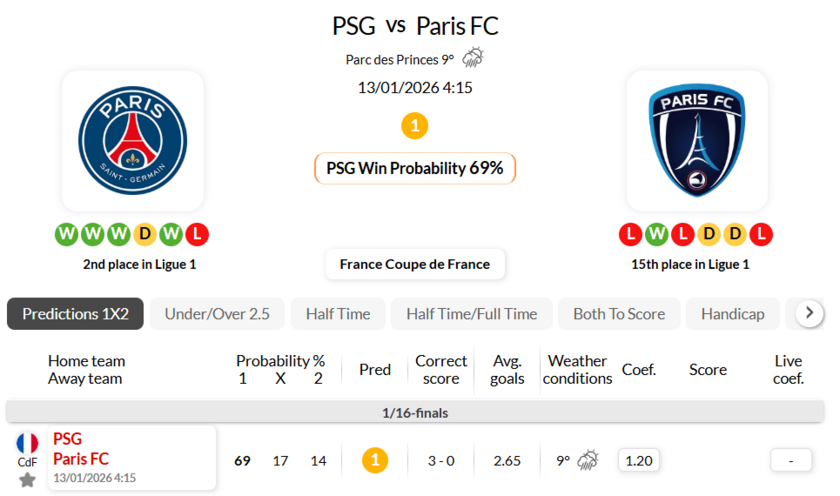This screenshot has width=840, height=496.
Task: Click the rainy weather icon near Parc des Princes
Action: click(x=473, y=58)
